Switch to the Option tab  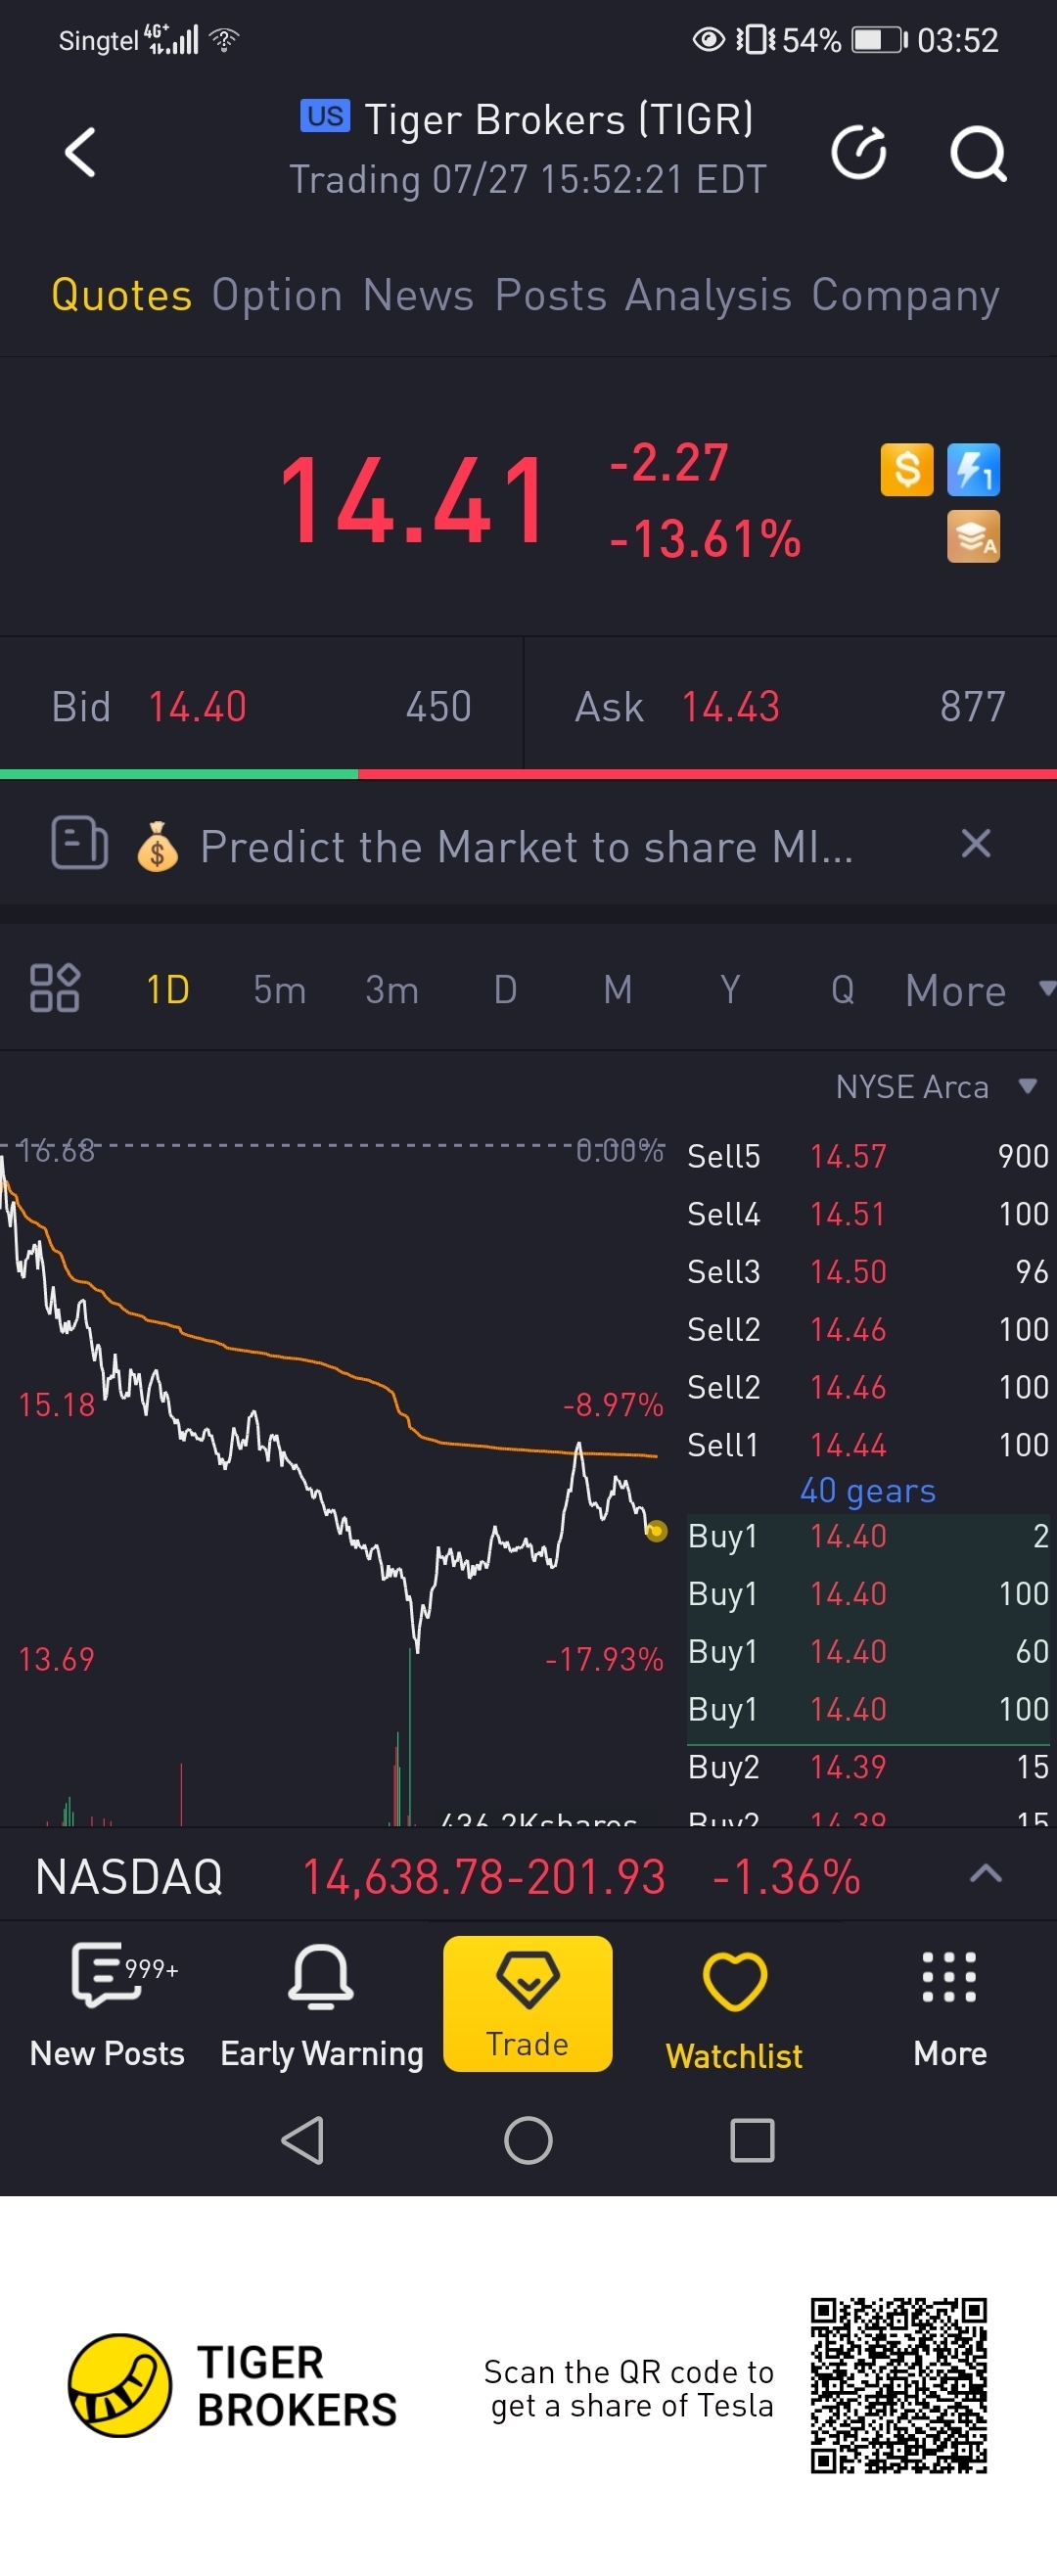pyautogui.click(x=277, y=295)
